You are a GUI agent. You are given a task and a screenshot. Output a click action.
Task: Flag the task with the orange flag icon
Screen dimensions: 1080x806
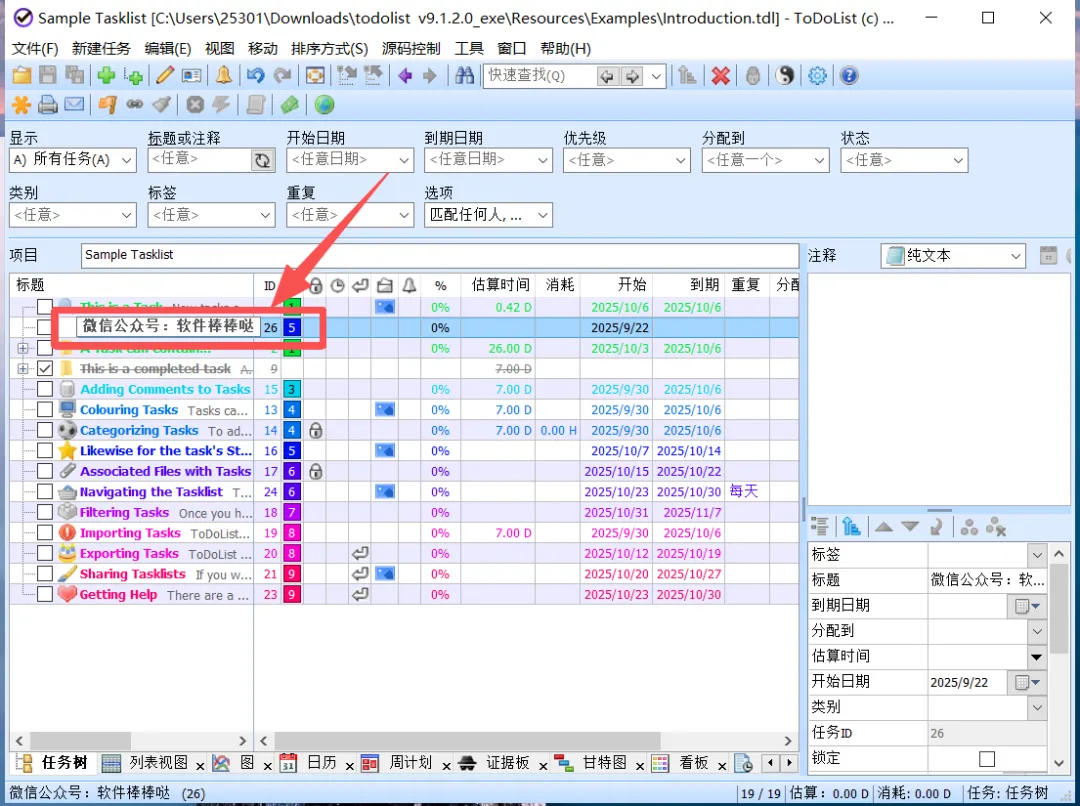click(x=107, y=105)
